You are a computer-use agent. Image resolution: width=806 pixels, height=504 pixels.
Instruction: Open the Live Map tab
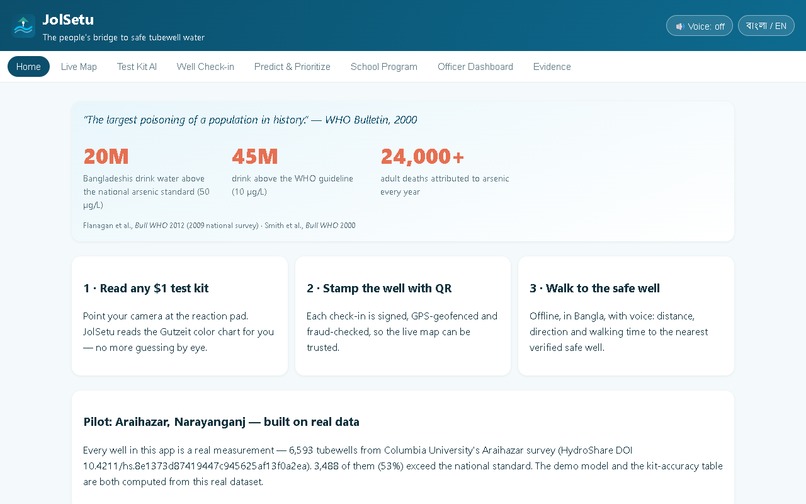[x=79, y=66]
